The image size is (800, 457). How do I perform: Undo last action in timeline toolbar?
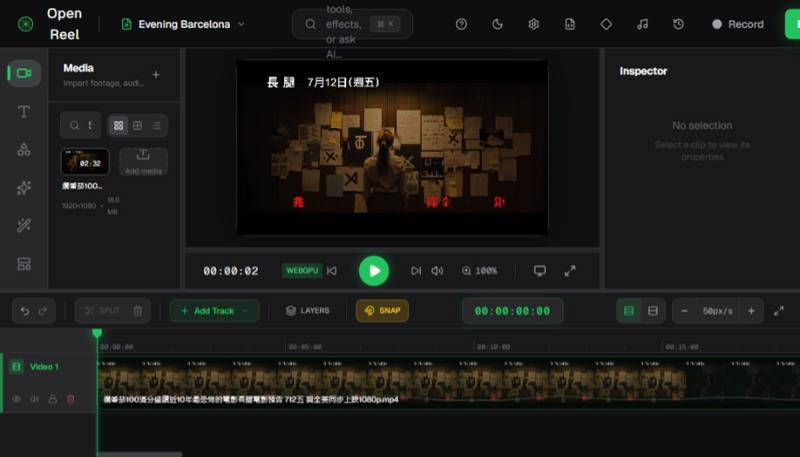24,311
